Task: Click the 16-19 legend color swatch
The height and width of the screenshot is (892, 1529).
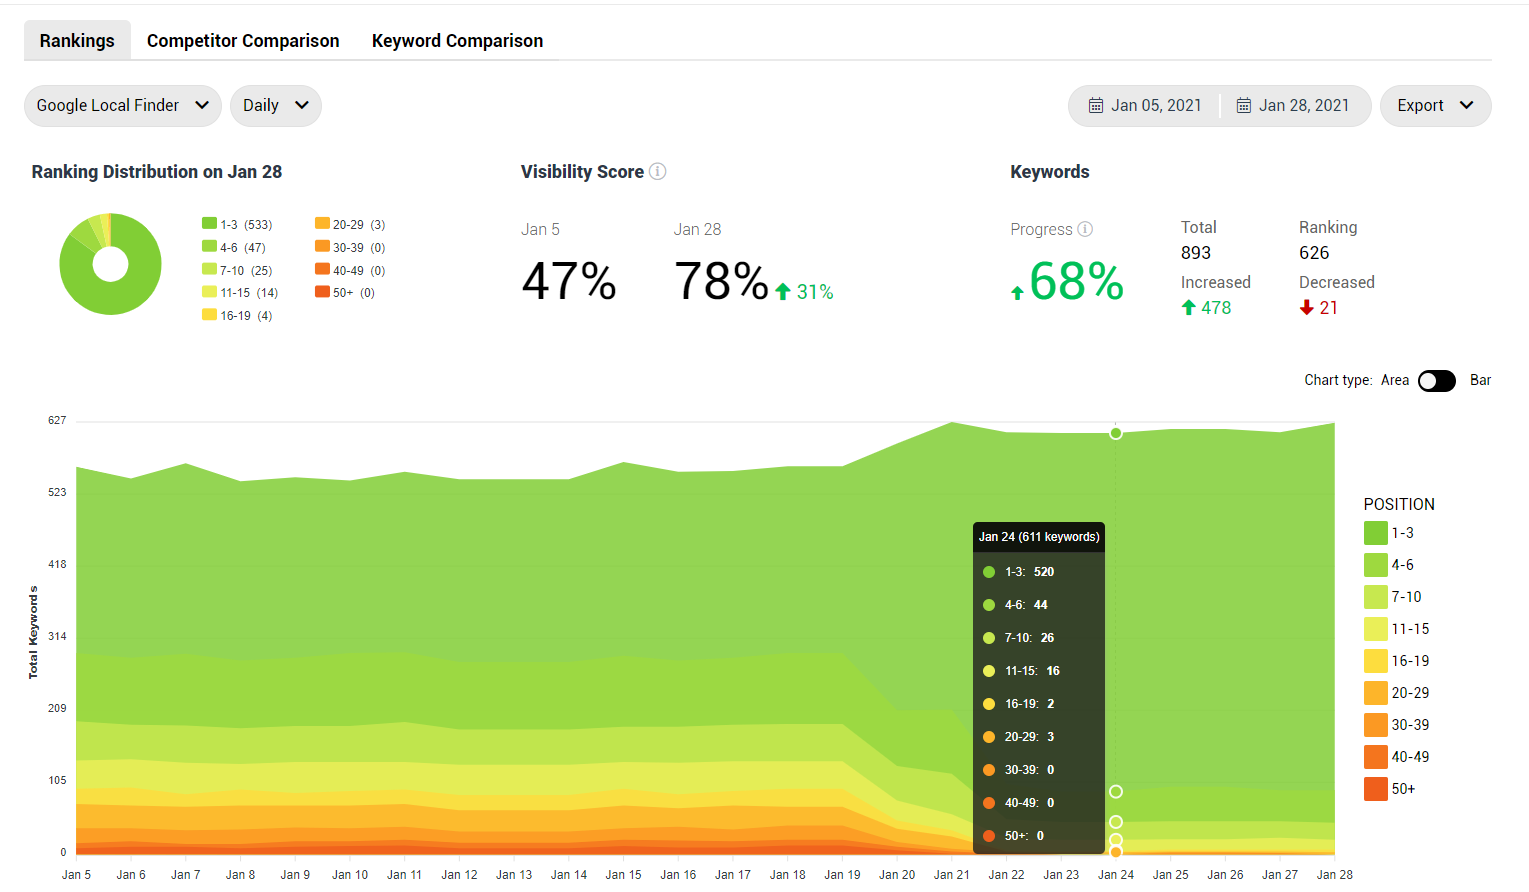Action: [x=1376, y=661]
